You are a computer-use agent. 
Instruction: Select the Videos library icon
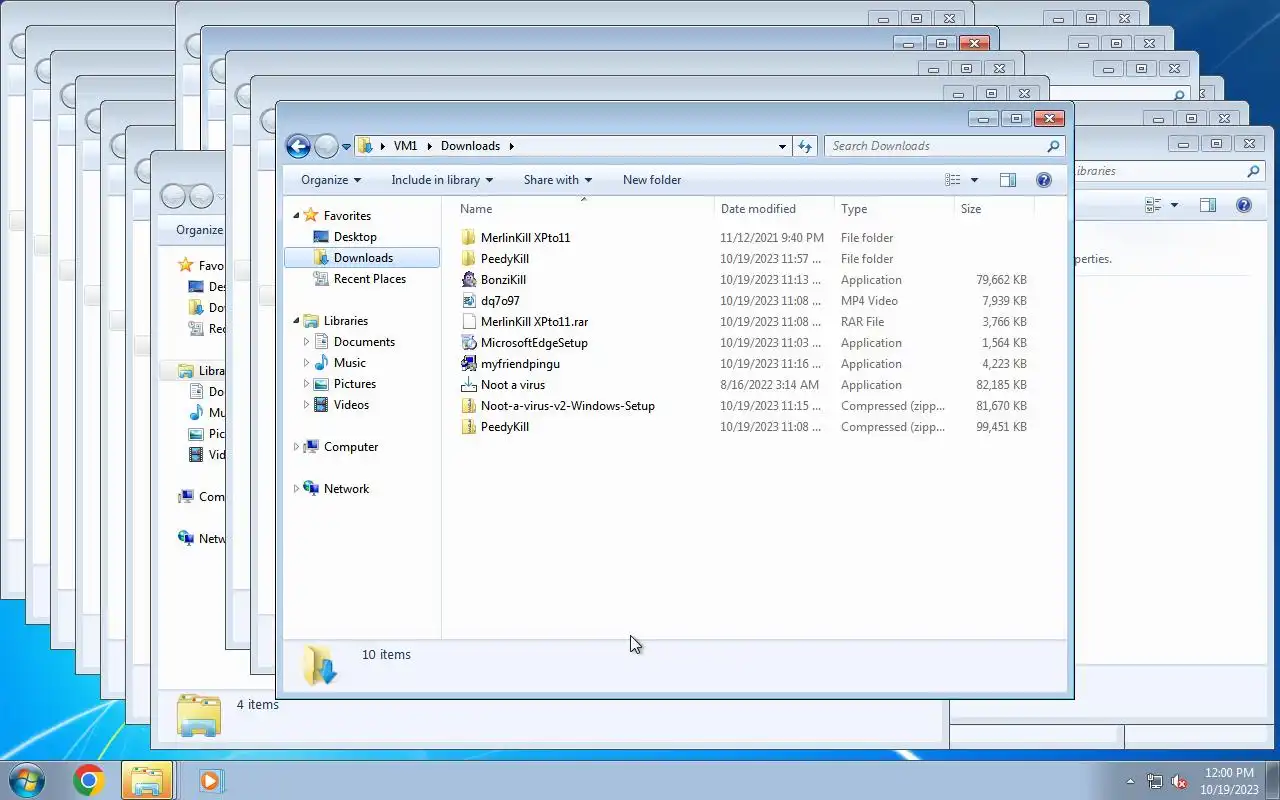tap(321, 405)
